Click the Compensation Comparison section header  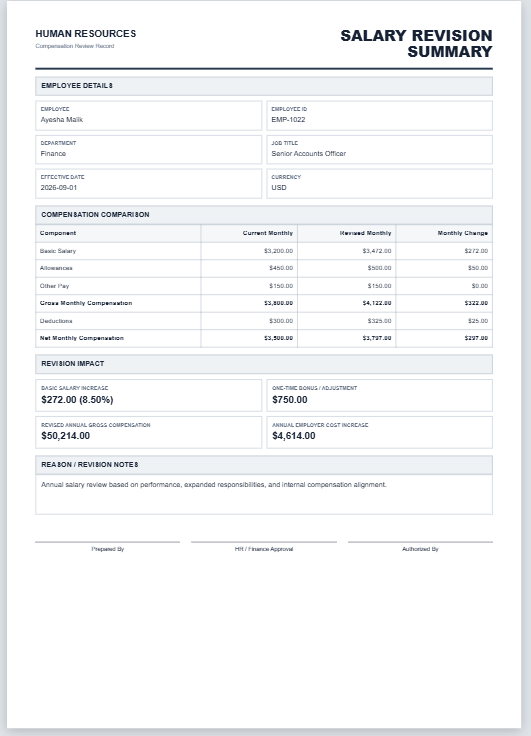[264, 215]
